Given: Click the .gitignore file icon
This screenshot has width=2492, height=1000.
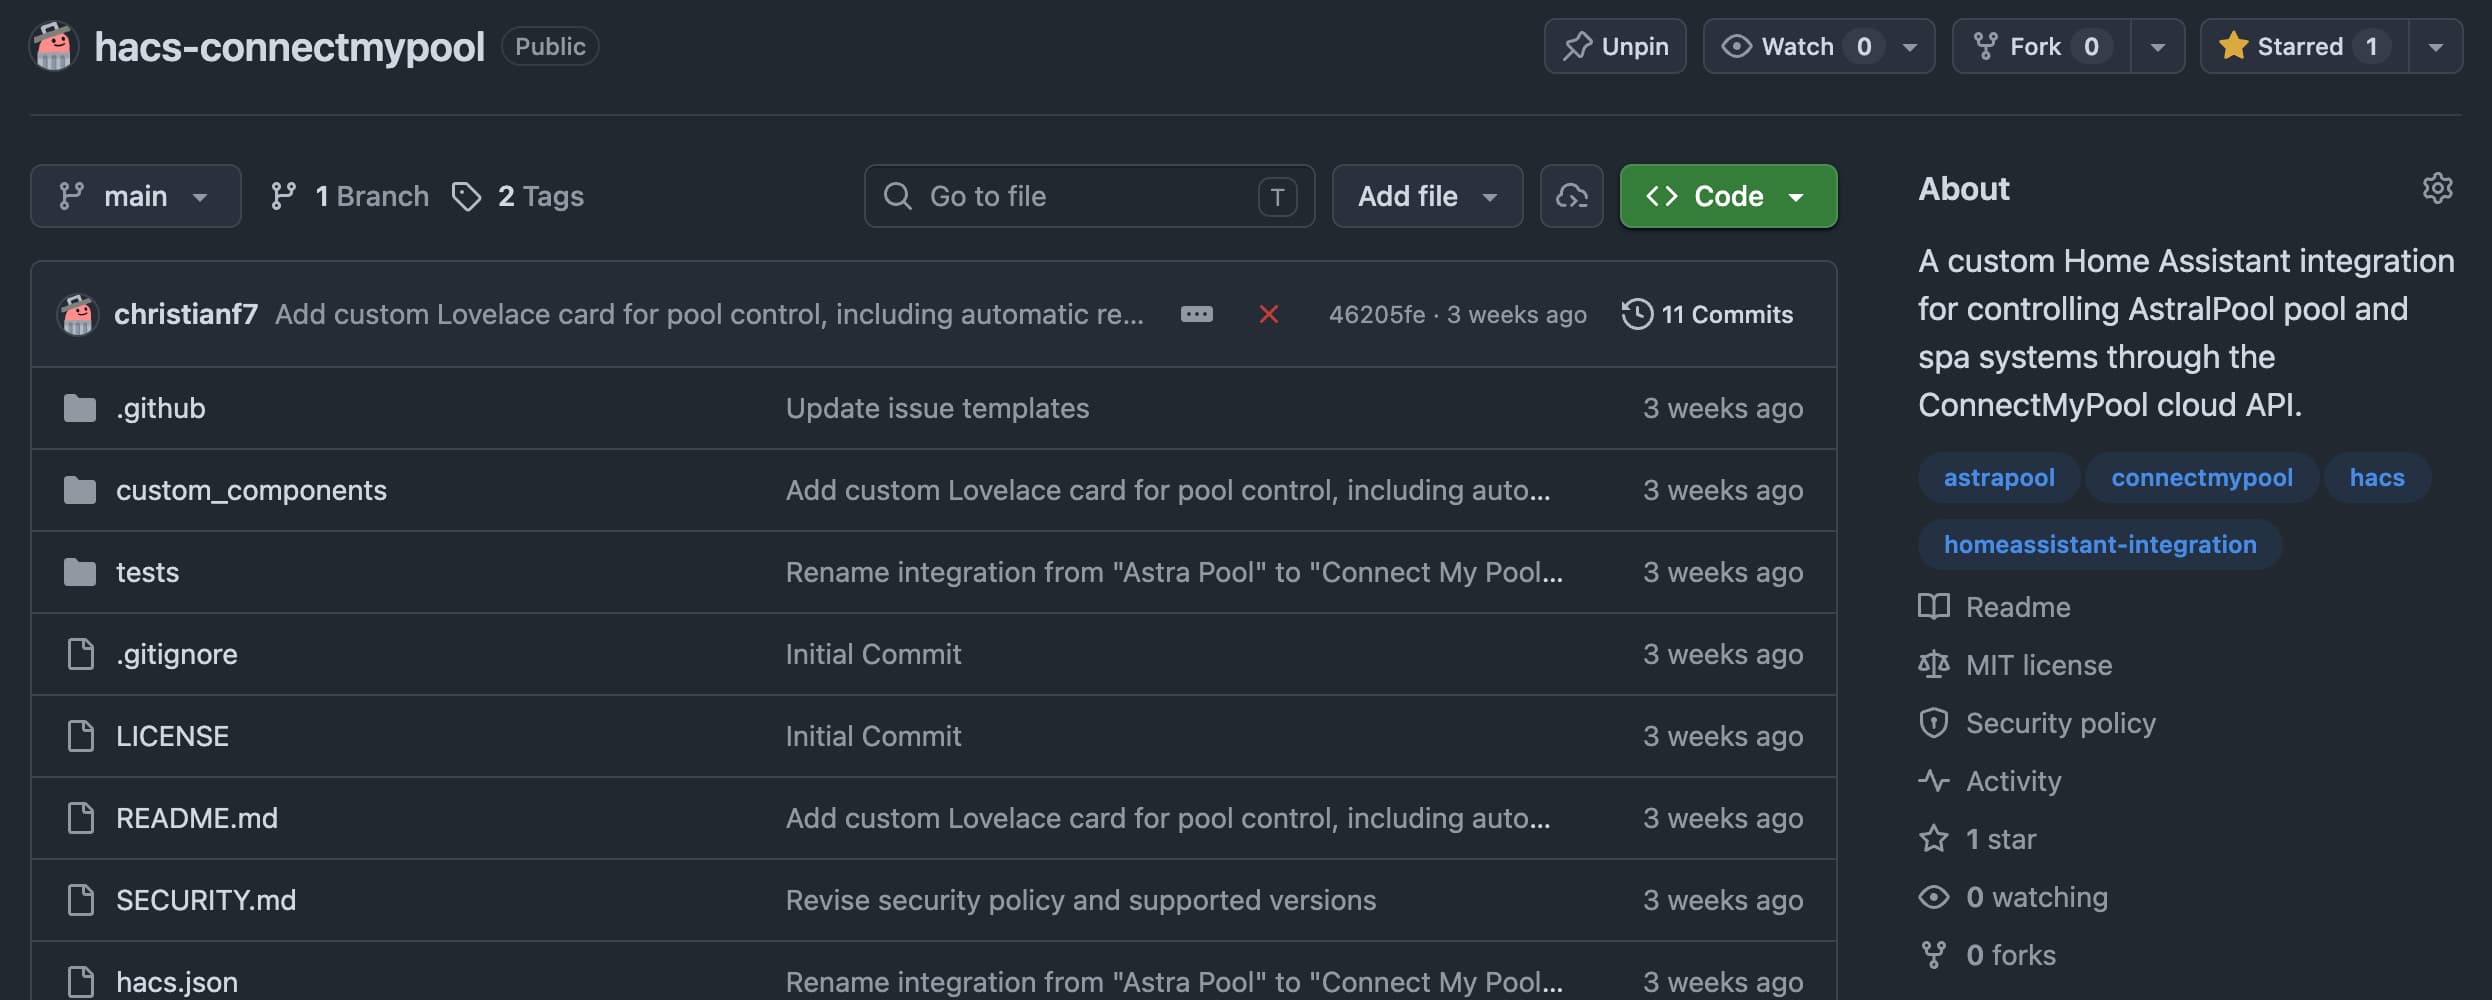Looking at the screenshot, I should click(x=80, y=654).
